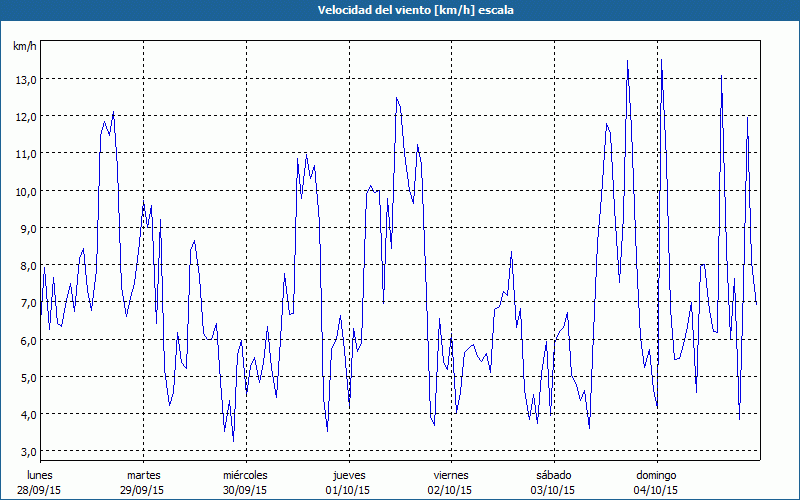Click the 'lunes' day label
The image size is (800, 500).
click(x=40, y=475)
